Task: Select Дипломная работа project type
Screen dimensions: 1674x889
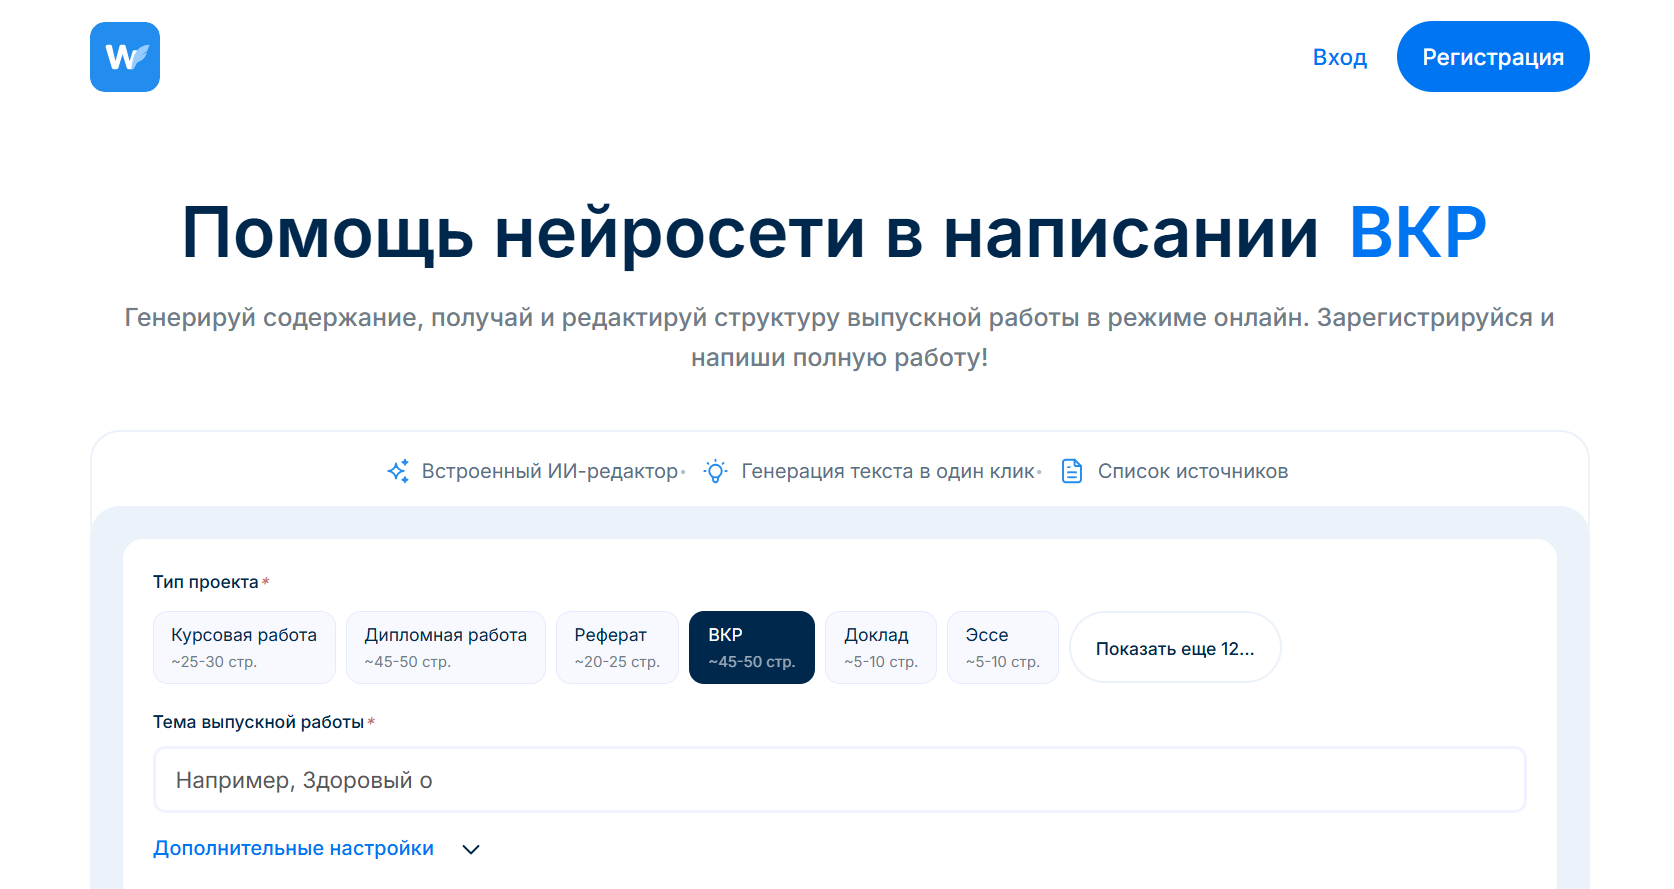Action: pyautogui.click(x=445, y=647)
